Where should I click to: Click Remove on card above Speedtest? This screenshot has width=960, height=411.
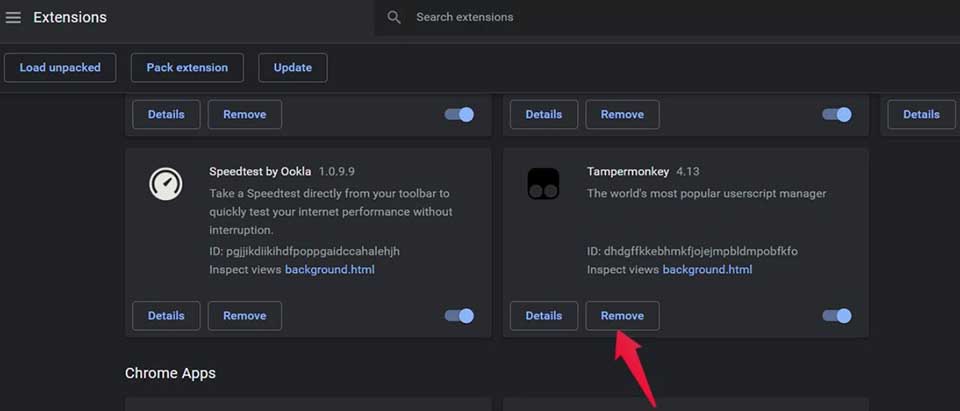pyautogui.click(x=245, y=115)
